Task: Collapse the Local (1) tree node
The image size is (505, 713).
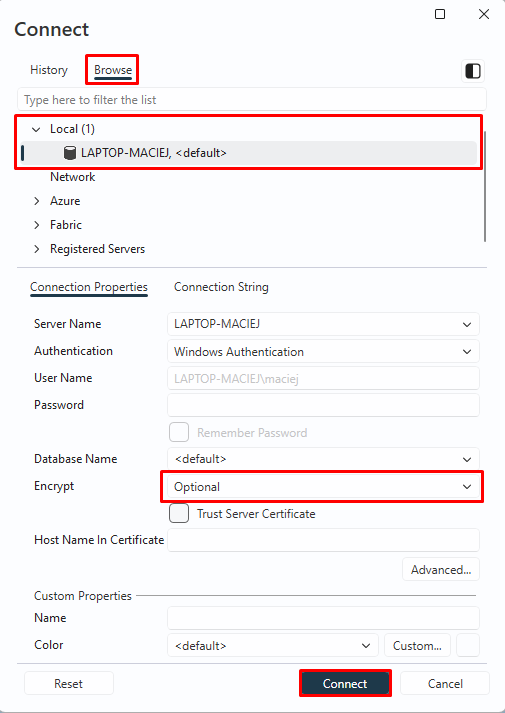Action: click(36, 130)
